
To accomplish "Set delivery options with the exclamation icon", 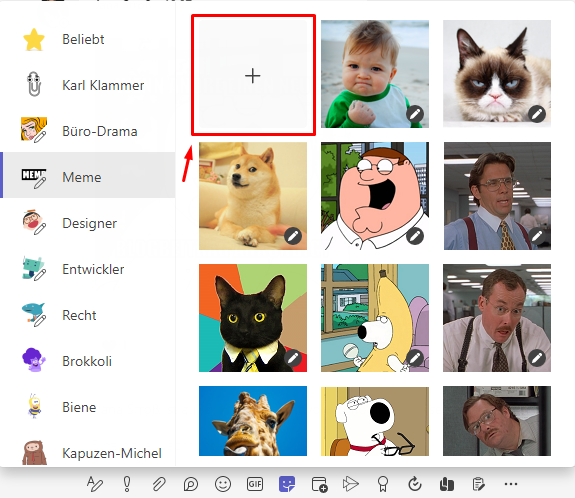I will [127, 484].
